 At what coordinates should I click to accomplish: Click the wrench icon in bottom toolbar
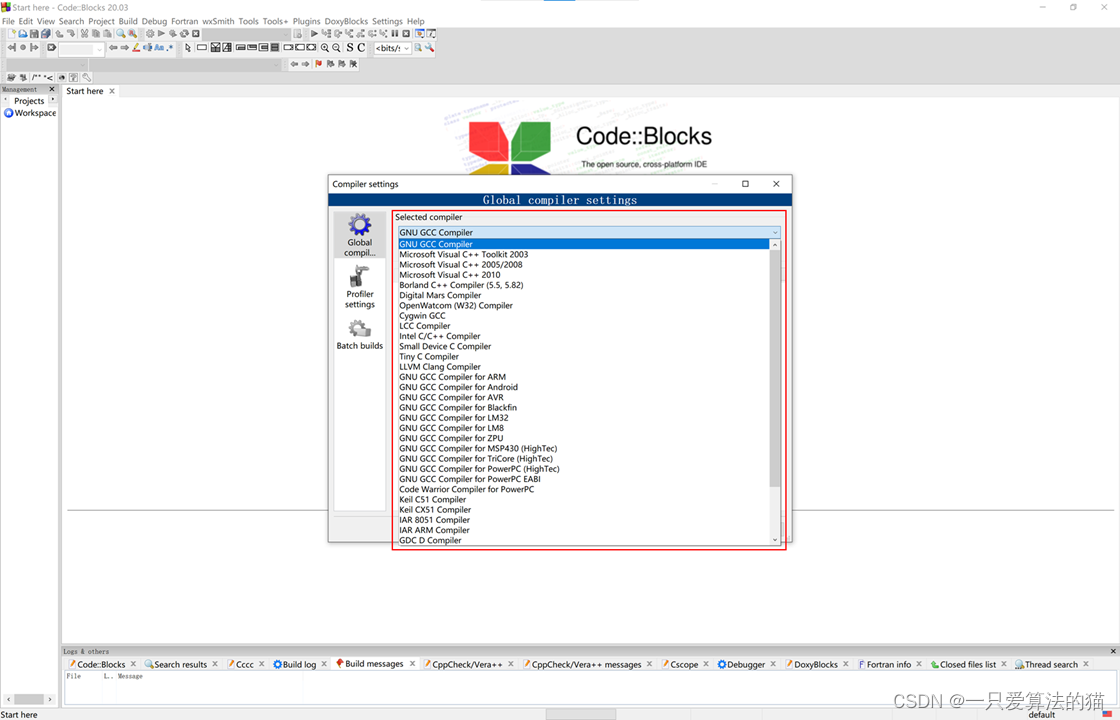pos(86,78)
